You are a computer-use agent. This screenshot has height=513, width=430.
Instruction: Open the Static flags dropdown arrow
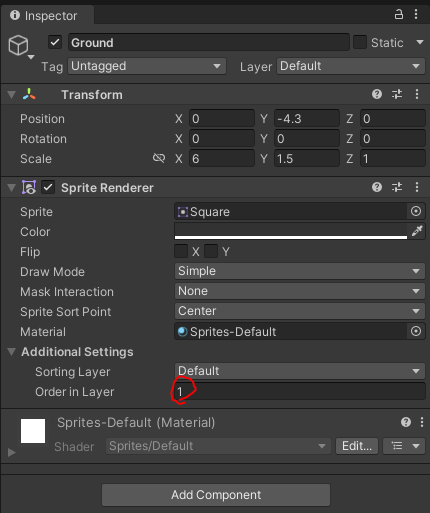tap(420, 42)
